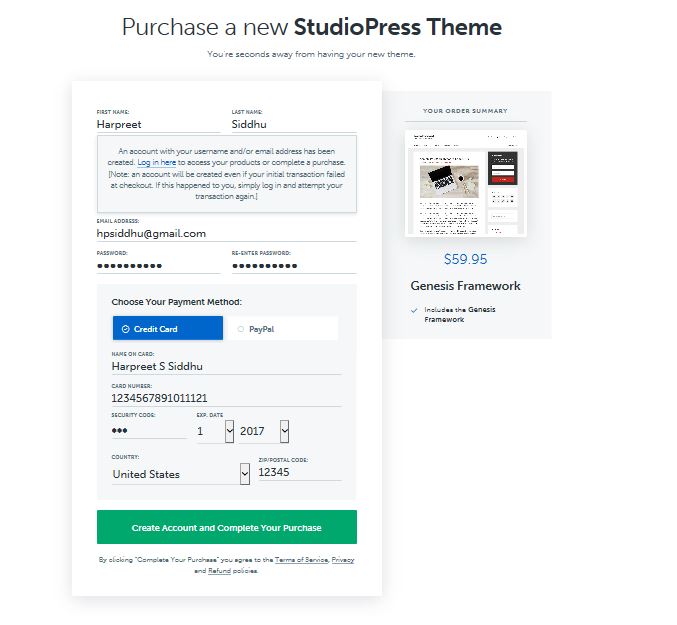Click Create Account and Complete Your Purchase
This screenshot has width=677, height=625.
(227, 527)
